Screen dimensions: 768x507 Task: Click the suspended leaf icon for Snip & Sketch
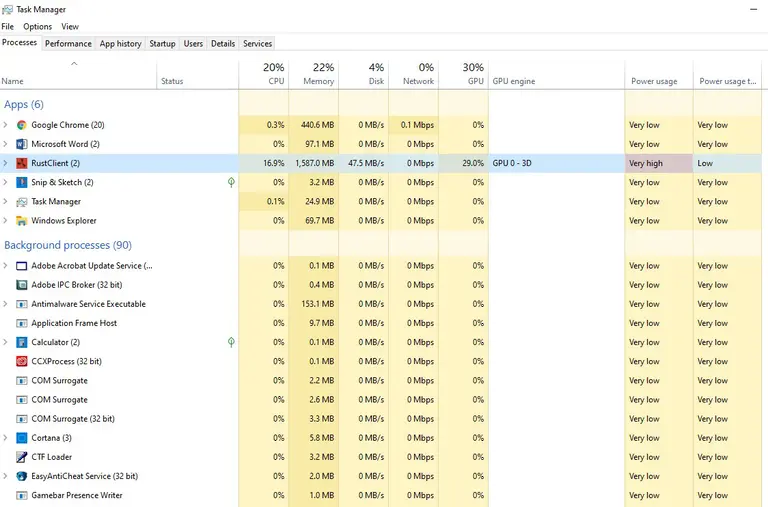point(231,182)
